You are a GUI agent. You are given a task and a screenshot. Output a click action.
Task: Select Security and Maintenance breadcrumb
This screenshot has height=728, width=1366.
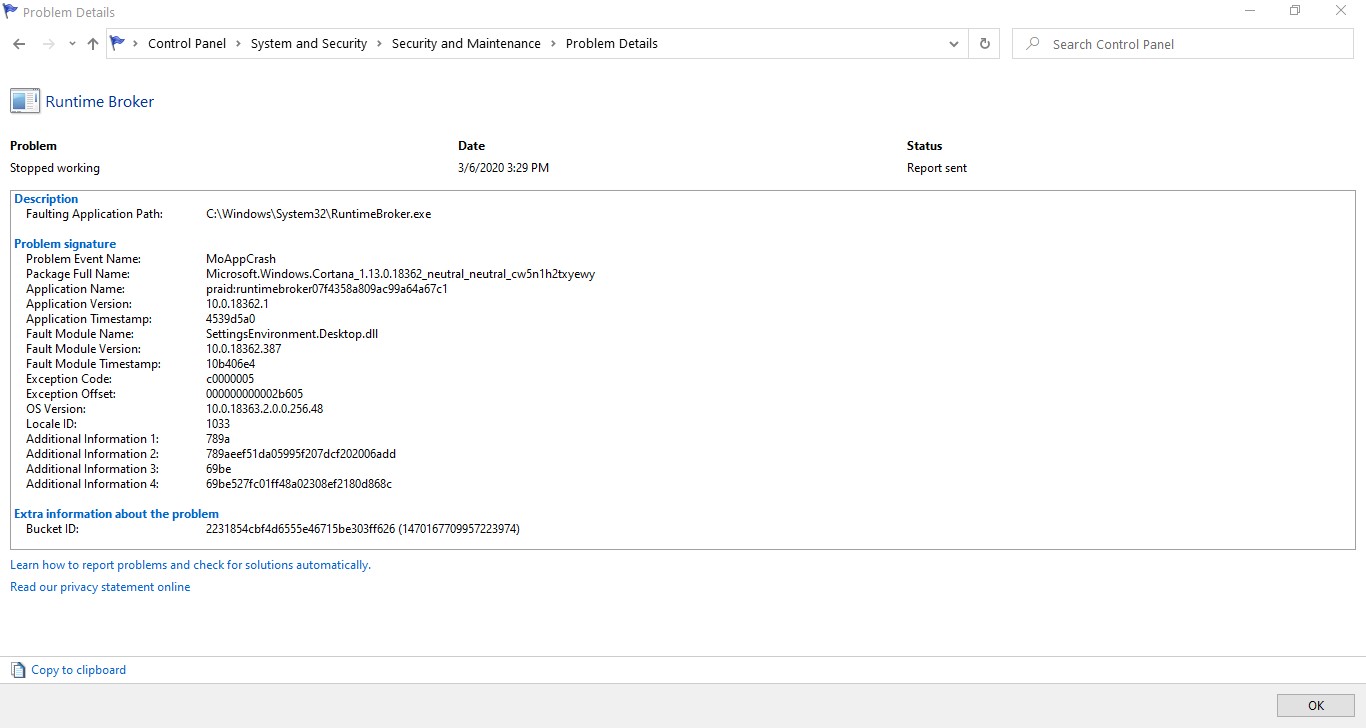(x=466, y=44)
